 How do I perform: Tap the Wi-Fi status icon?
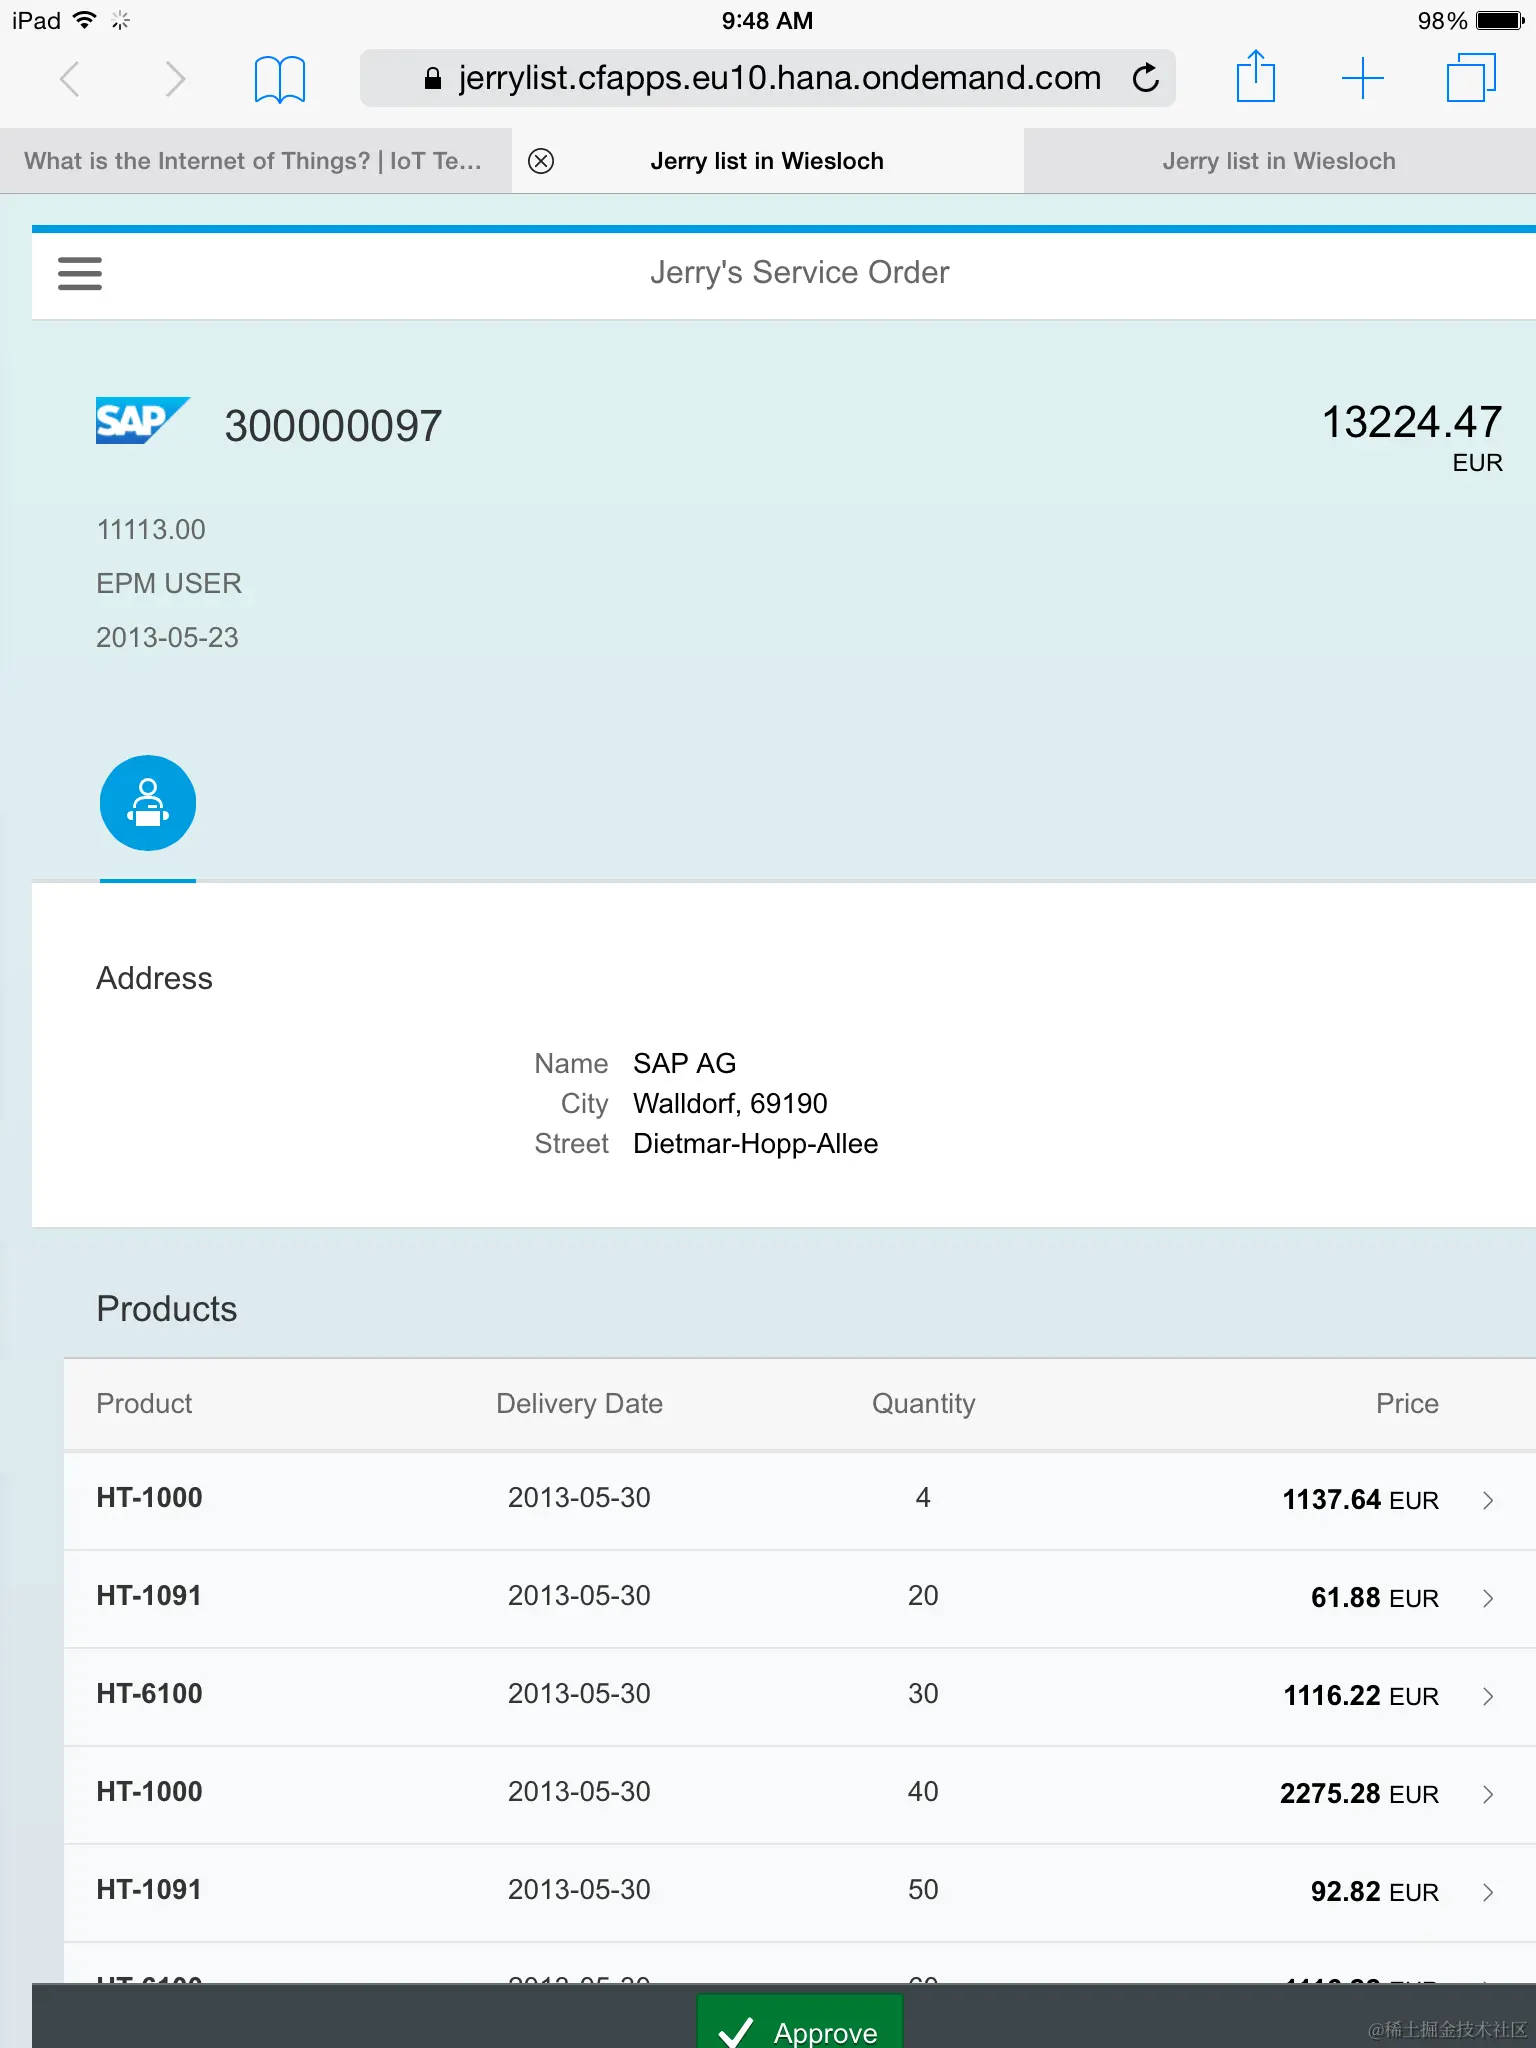(x=85, y=20)
